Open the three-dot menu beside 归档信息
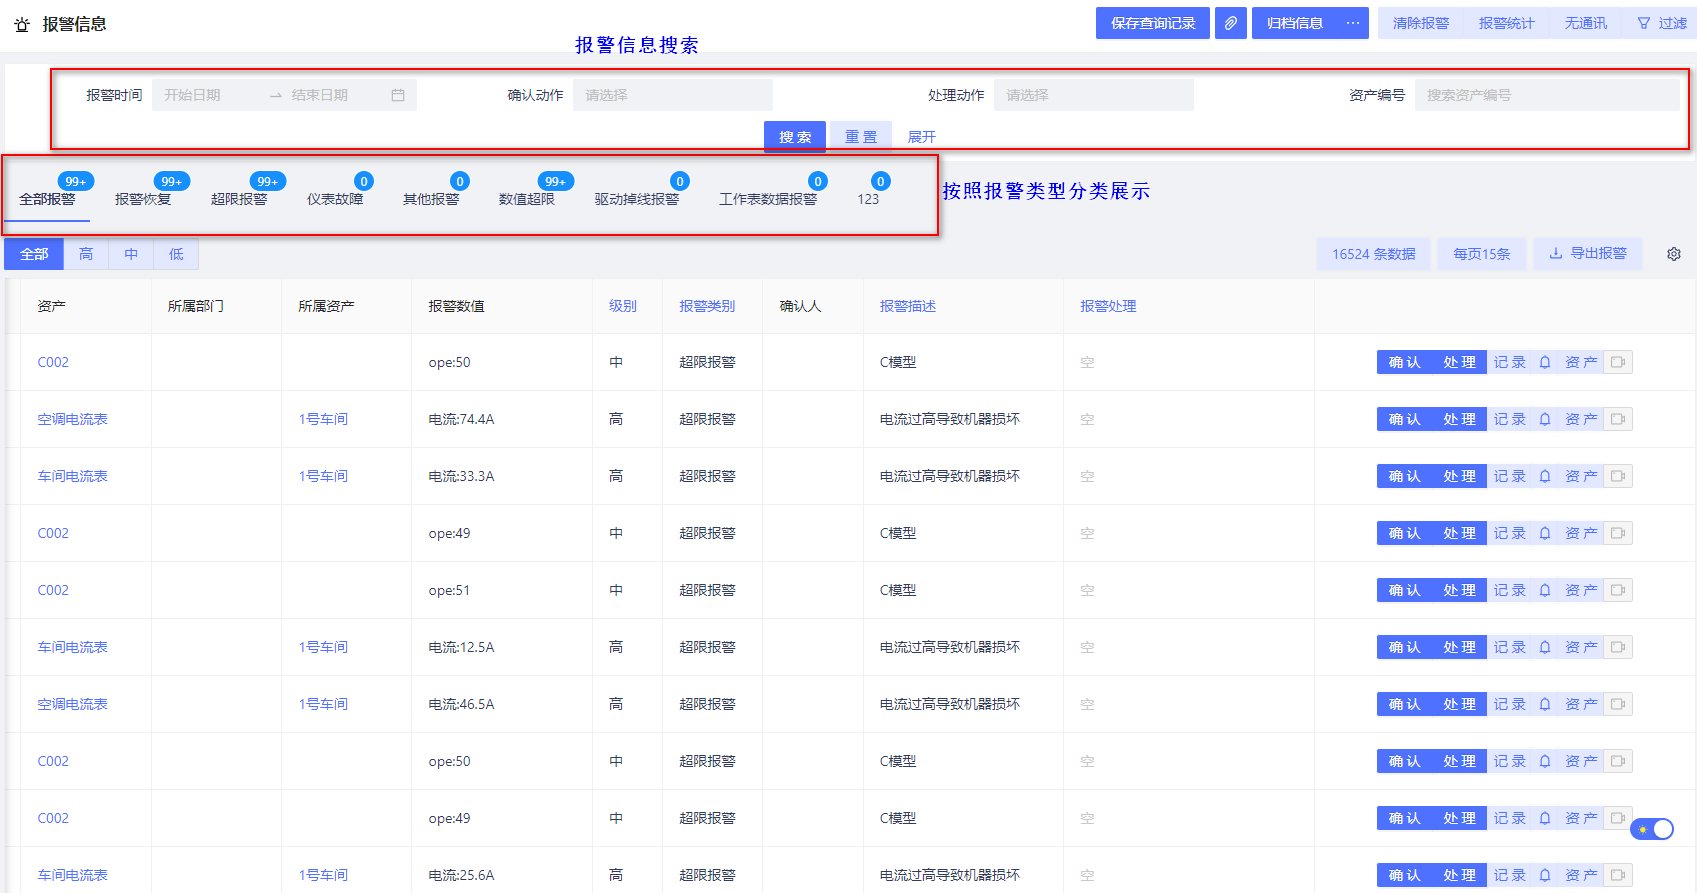 point(1353,23)
